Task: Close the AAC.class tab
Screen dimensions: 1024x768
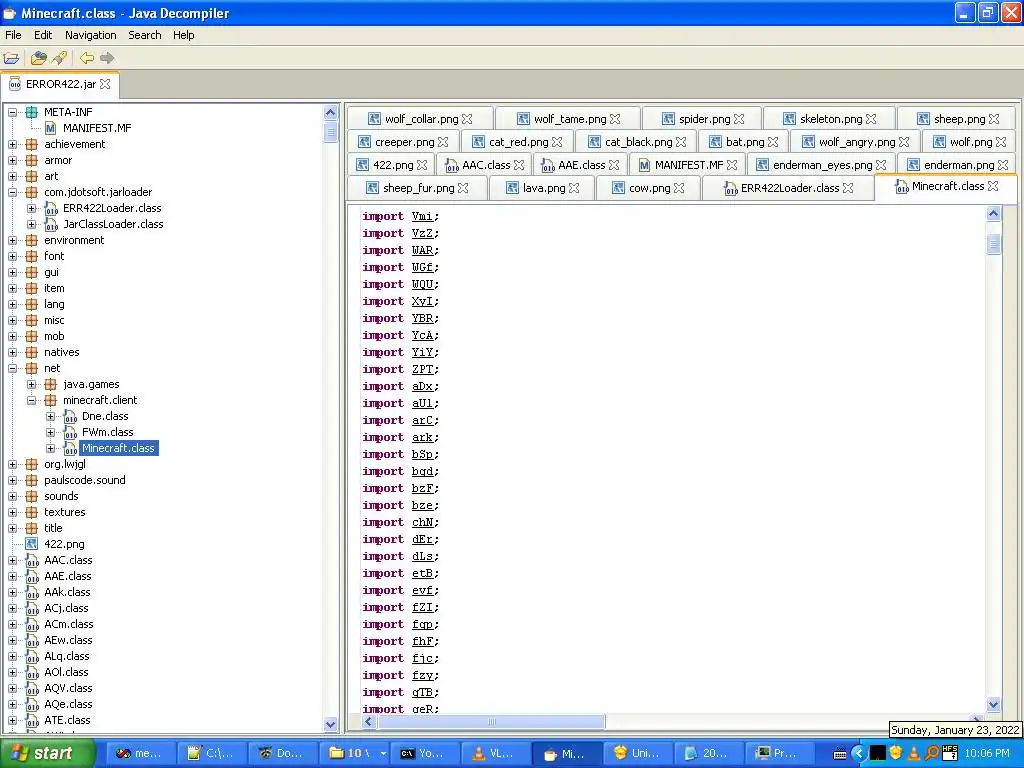Action: coord(519,165)
